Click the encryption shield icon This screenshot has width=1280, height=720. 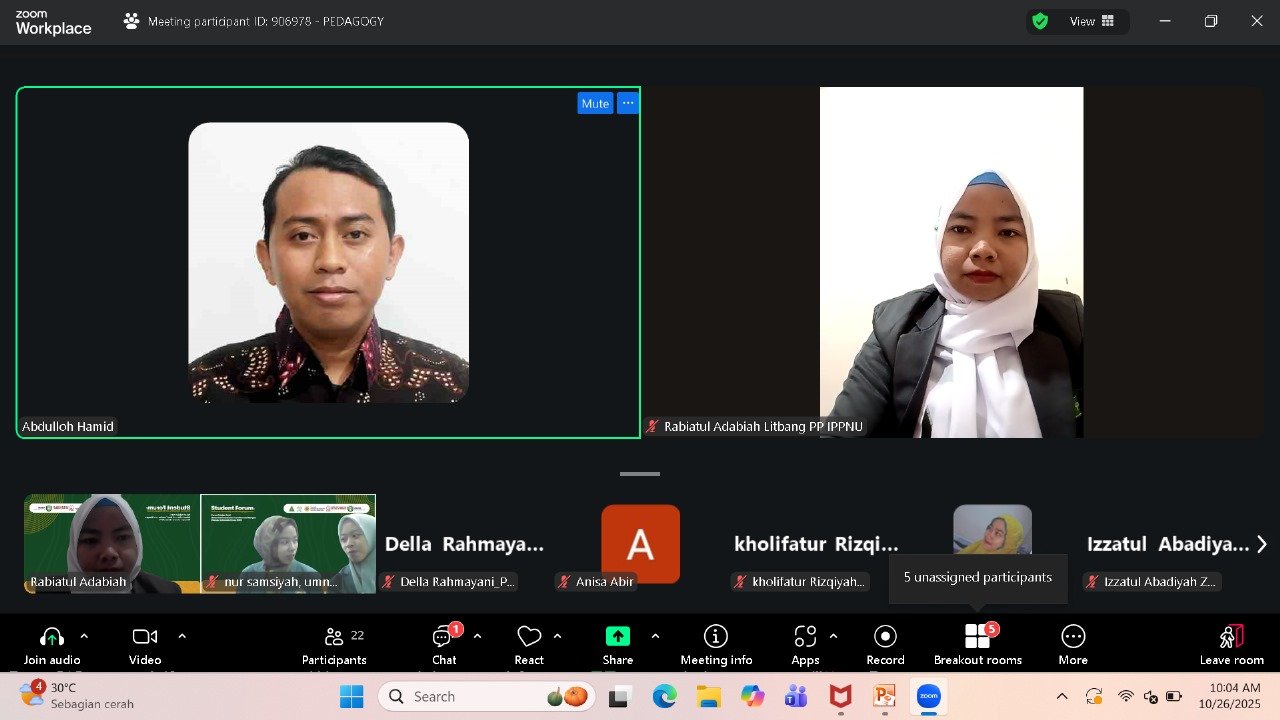coord(1040,21)
